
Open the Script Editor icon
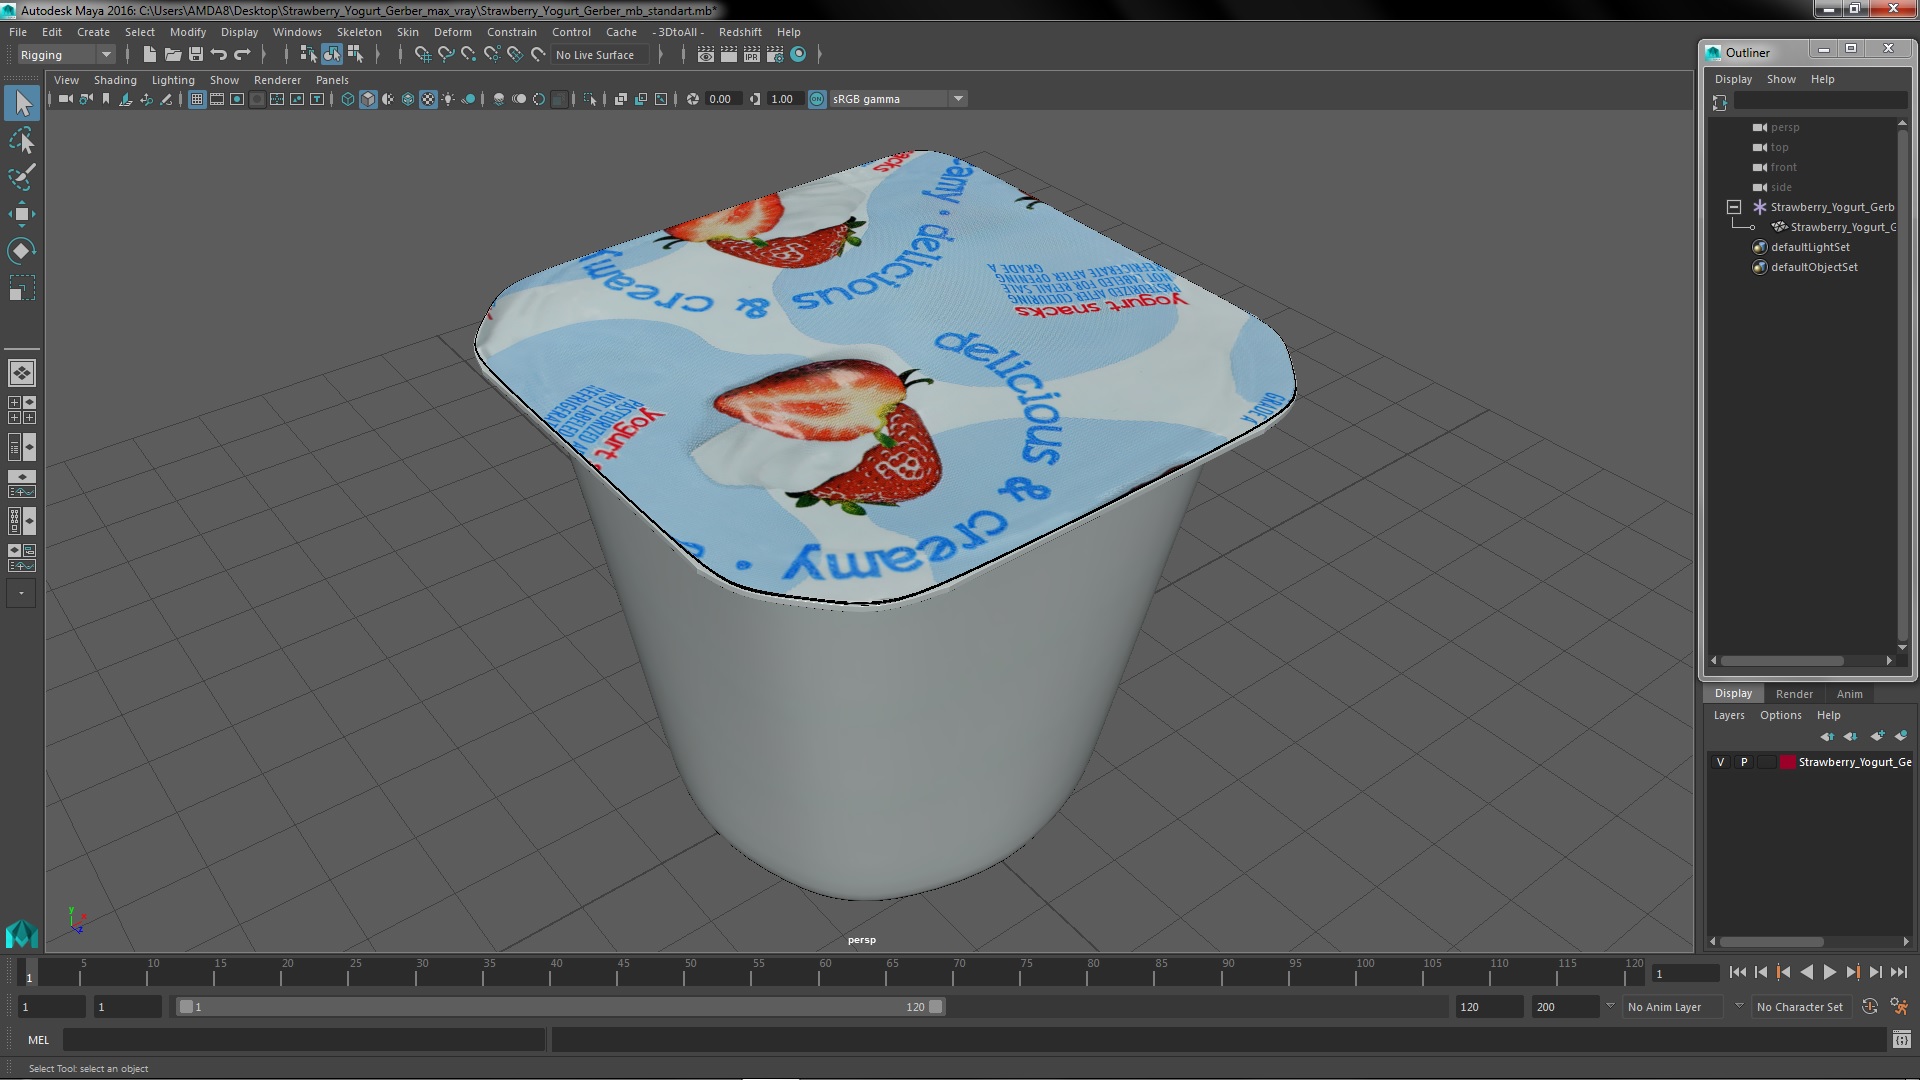pos(1901,1040)
